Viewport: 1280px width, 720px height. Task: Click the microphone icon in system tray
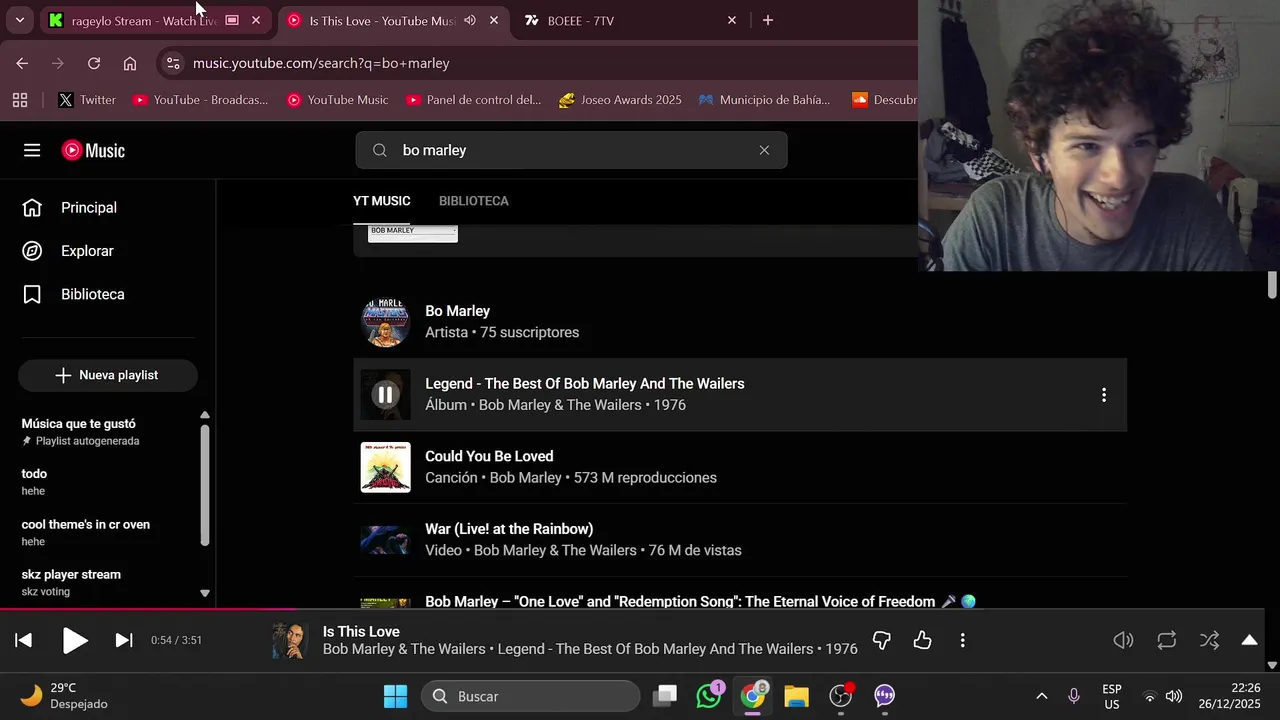[x=1073, y=696]
